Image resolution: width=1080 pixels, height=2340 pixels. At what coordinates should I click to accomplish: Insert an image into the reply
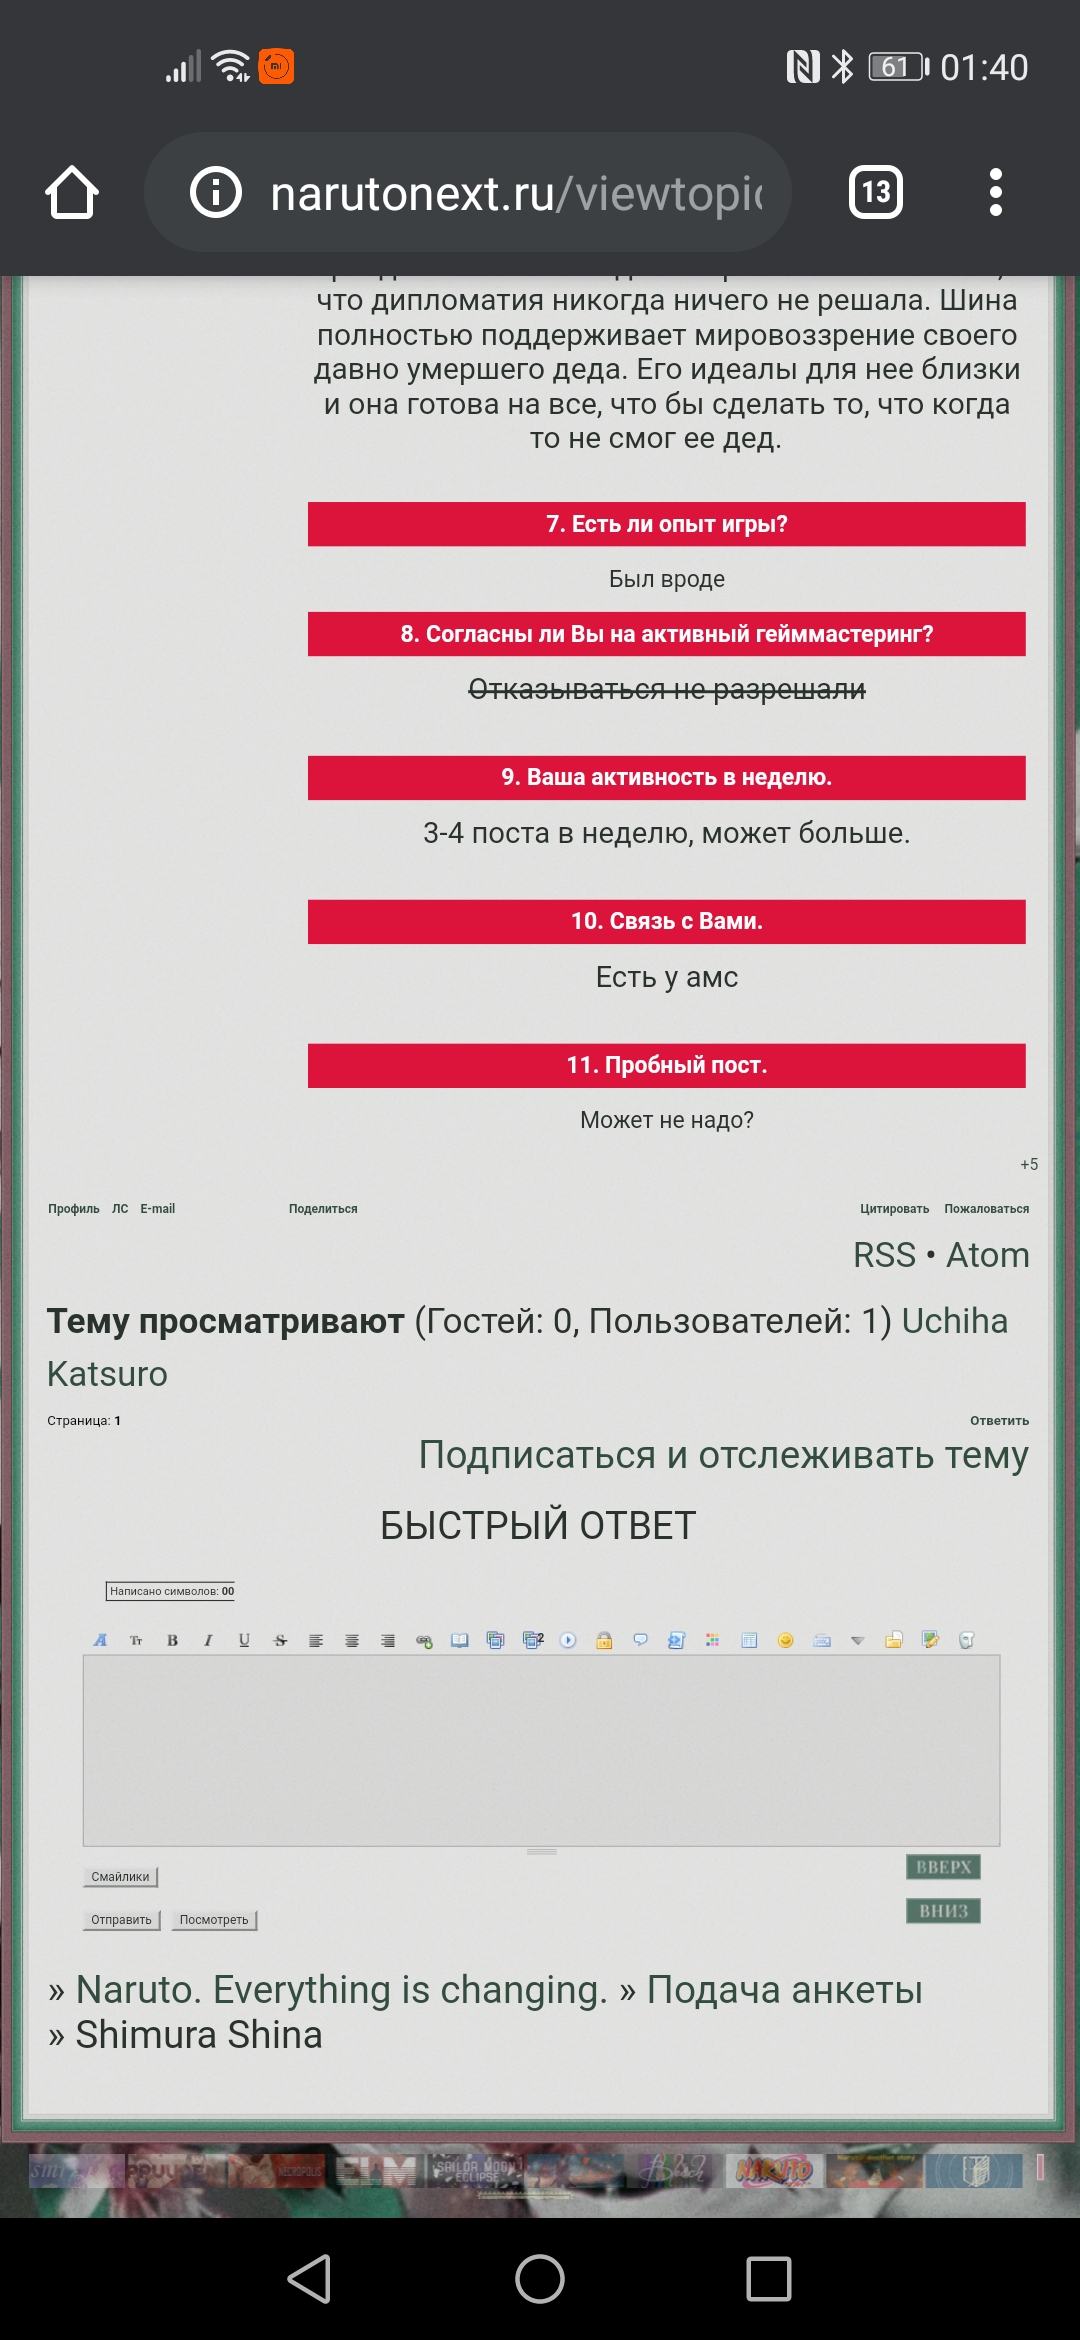tap(496, 1640)
